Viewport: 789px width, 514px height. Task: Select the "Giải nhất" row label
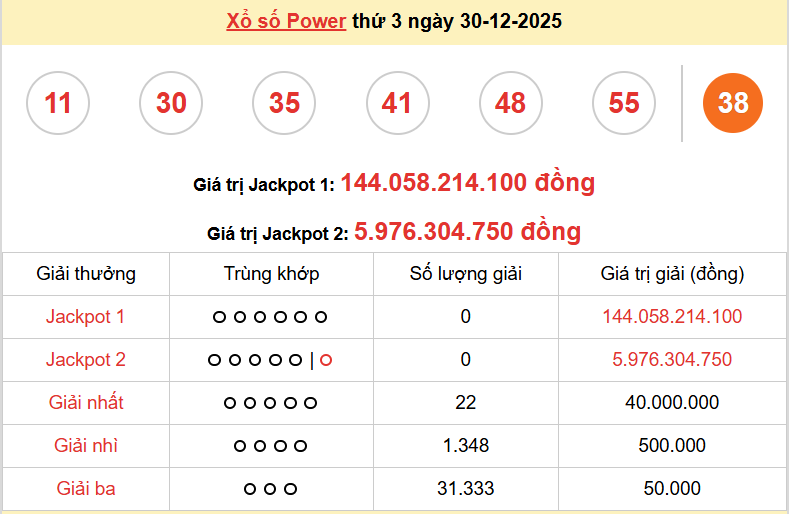[x=86, y=403]
